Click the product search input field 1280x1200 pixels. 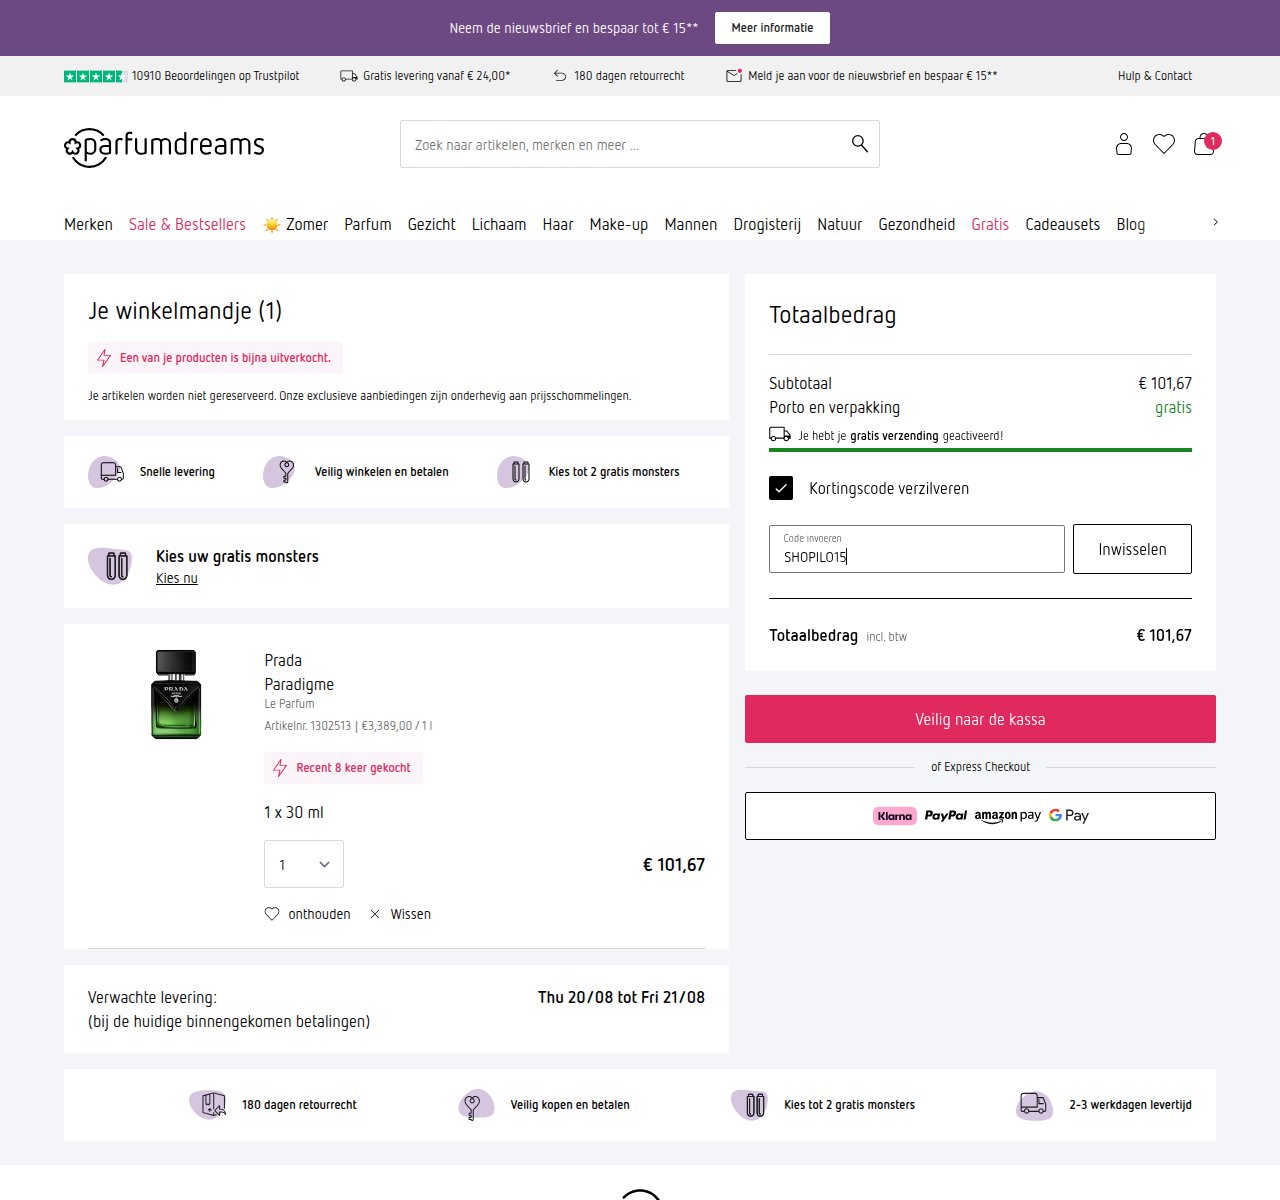point(640,144)
